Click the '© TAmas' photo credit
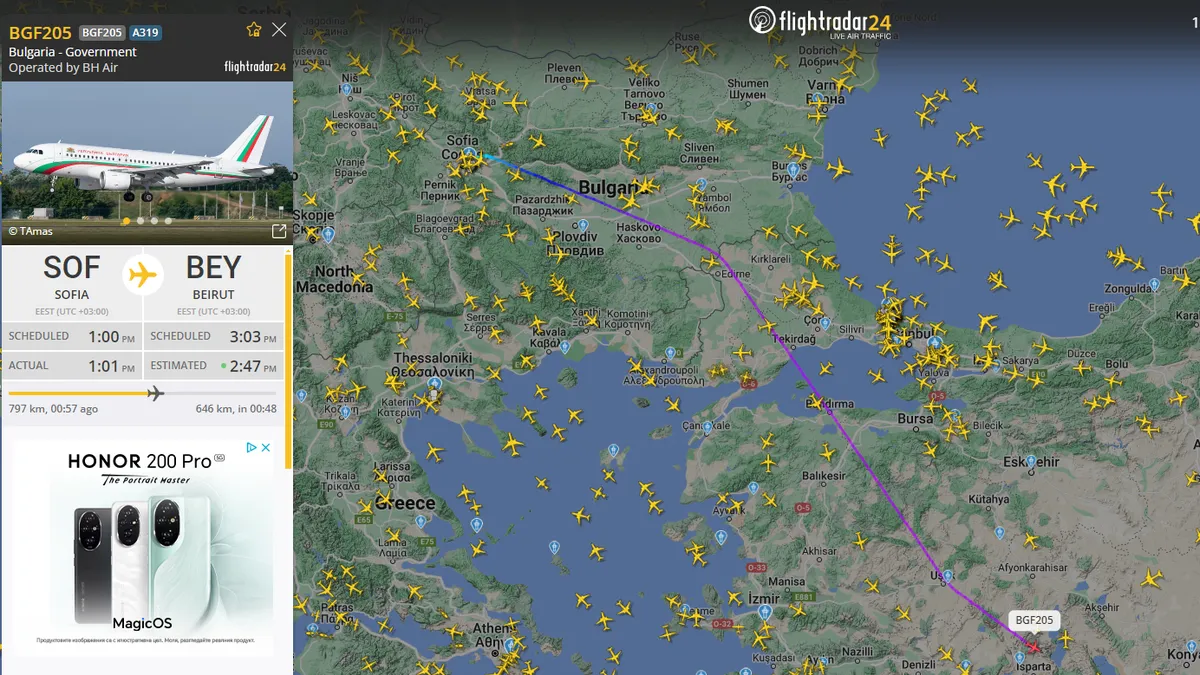This screenshot has width=1200, height=675. tap(31, 231)
